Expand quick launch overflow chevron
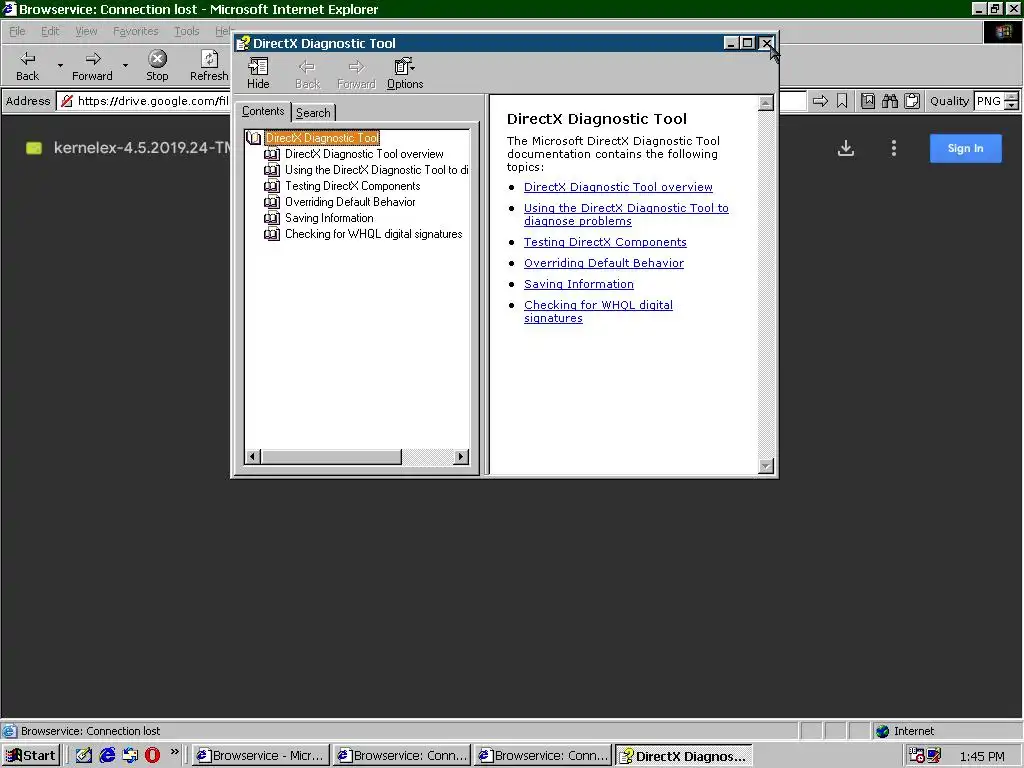 [174, 752]
